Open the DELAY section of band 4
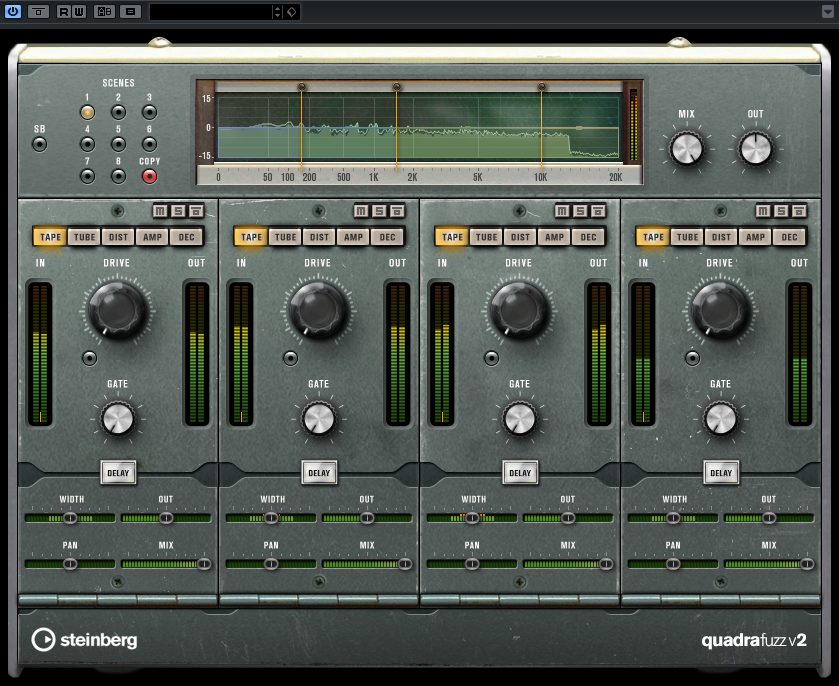The height and width of the screenshot is (686, 839). (x=721, y=472)
